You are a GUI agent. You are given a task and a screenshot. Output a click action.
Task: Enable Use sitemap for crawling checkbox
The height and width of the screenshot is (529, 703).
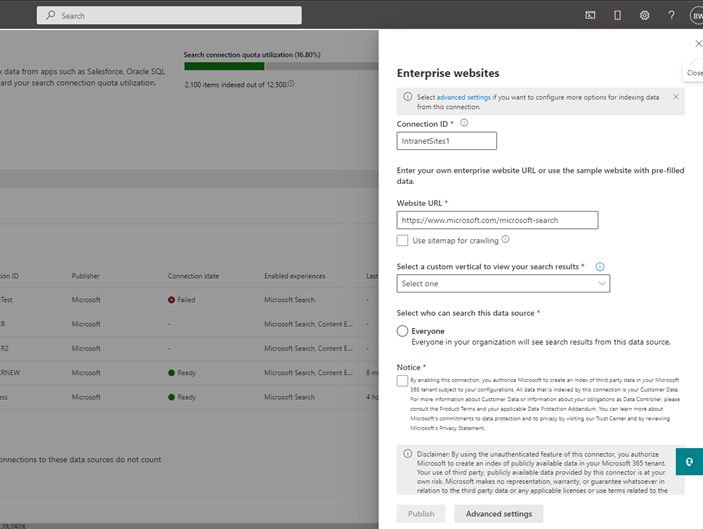(x=402, y=240)
